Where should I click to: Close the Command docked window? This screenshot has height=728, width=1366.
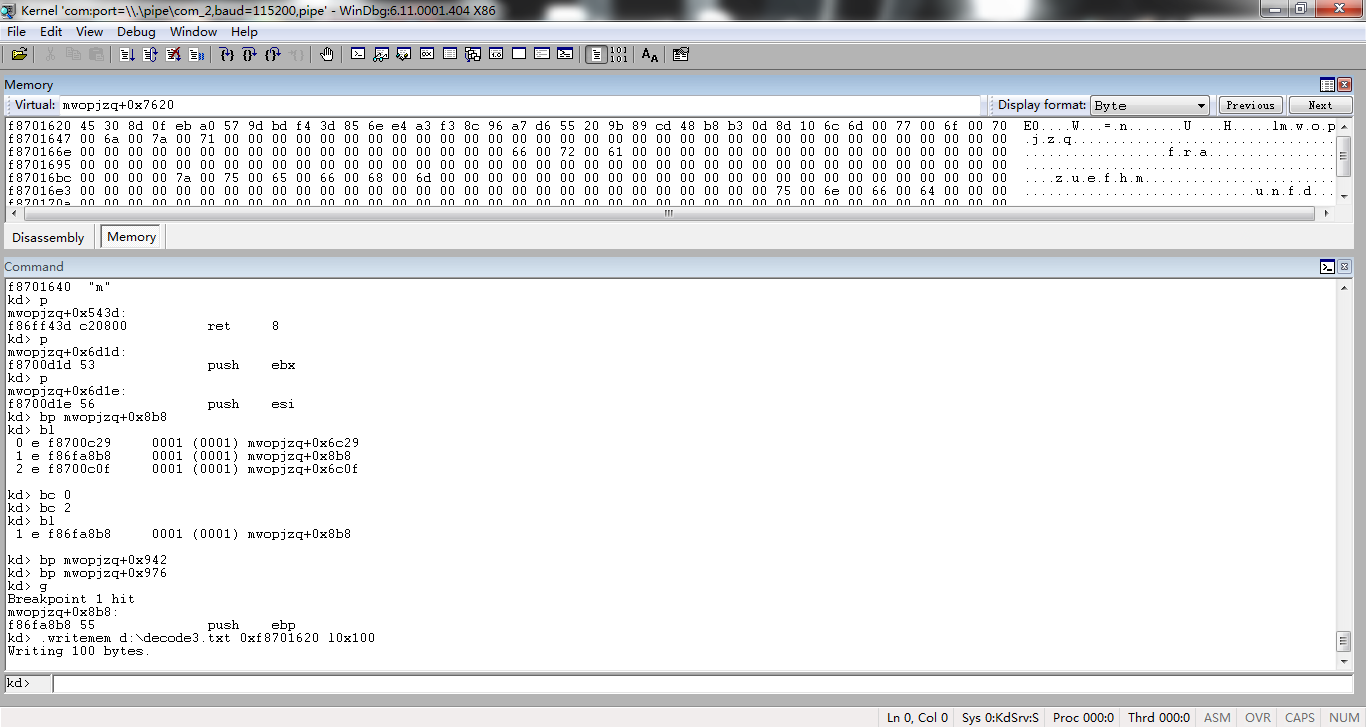pyautogui.click(x=1344, y=267)
